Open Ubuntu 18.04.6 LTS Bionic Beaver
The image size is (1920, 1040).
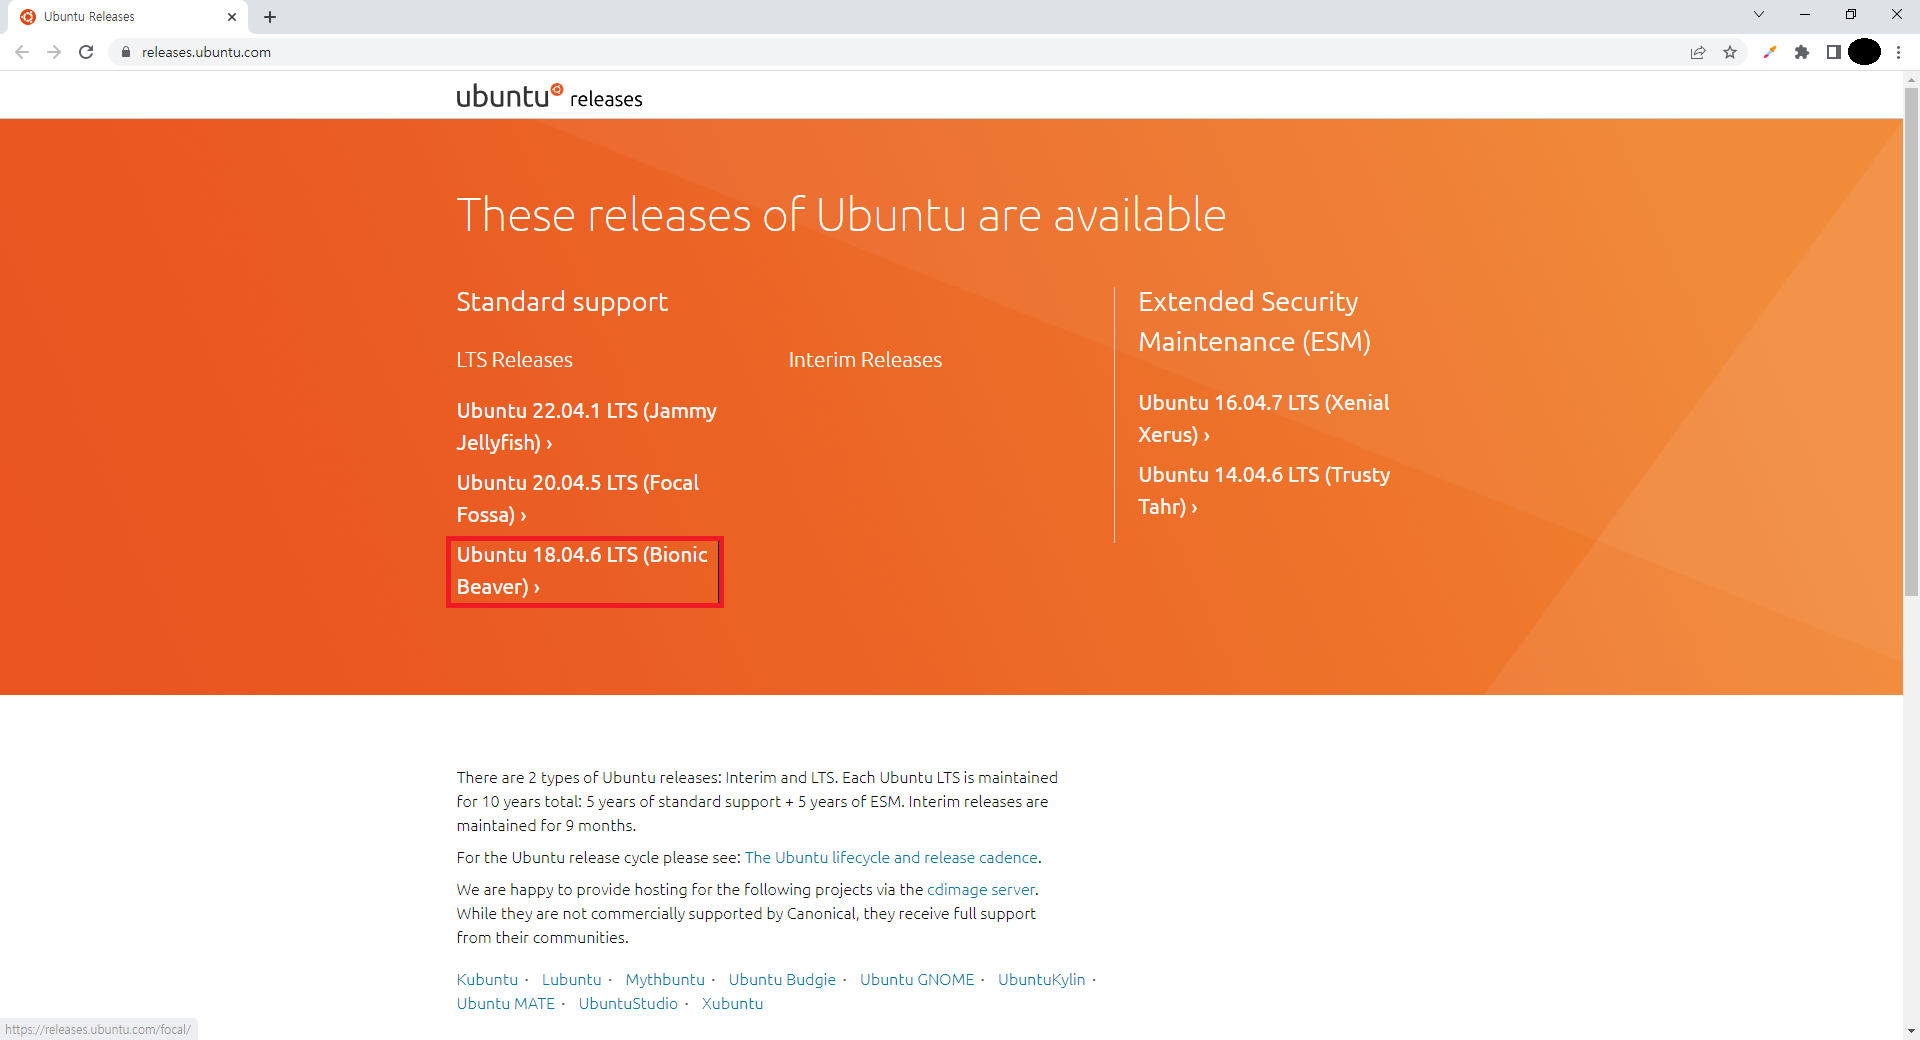[x=582, y=571]
